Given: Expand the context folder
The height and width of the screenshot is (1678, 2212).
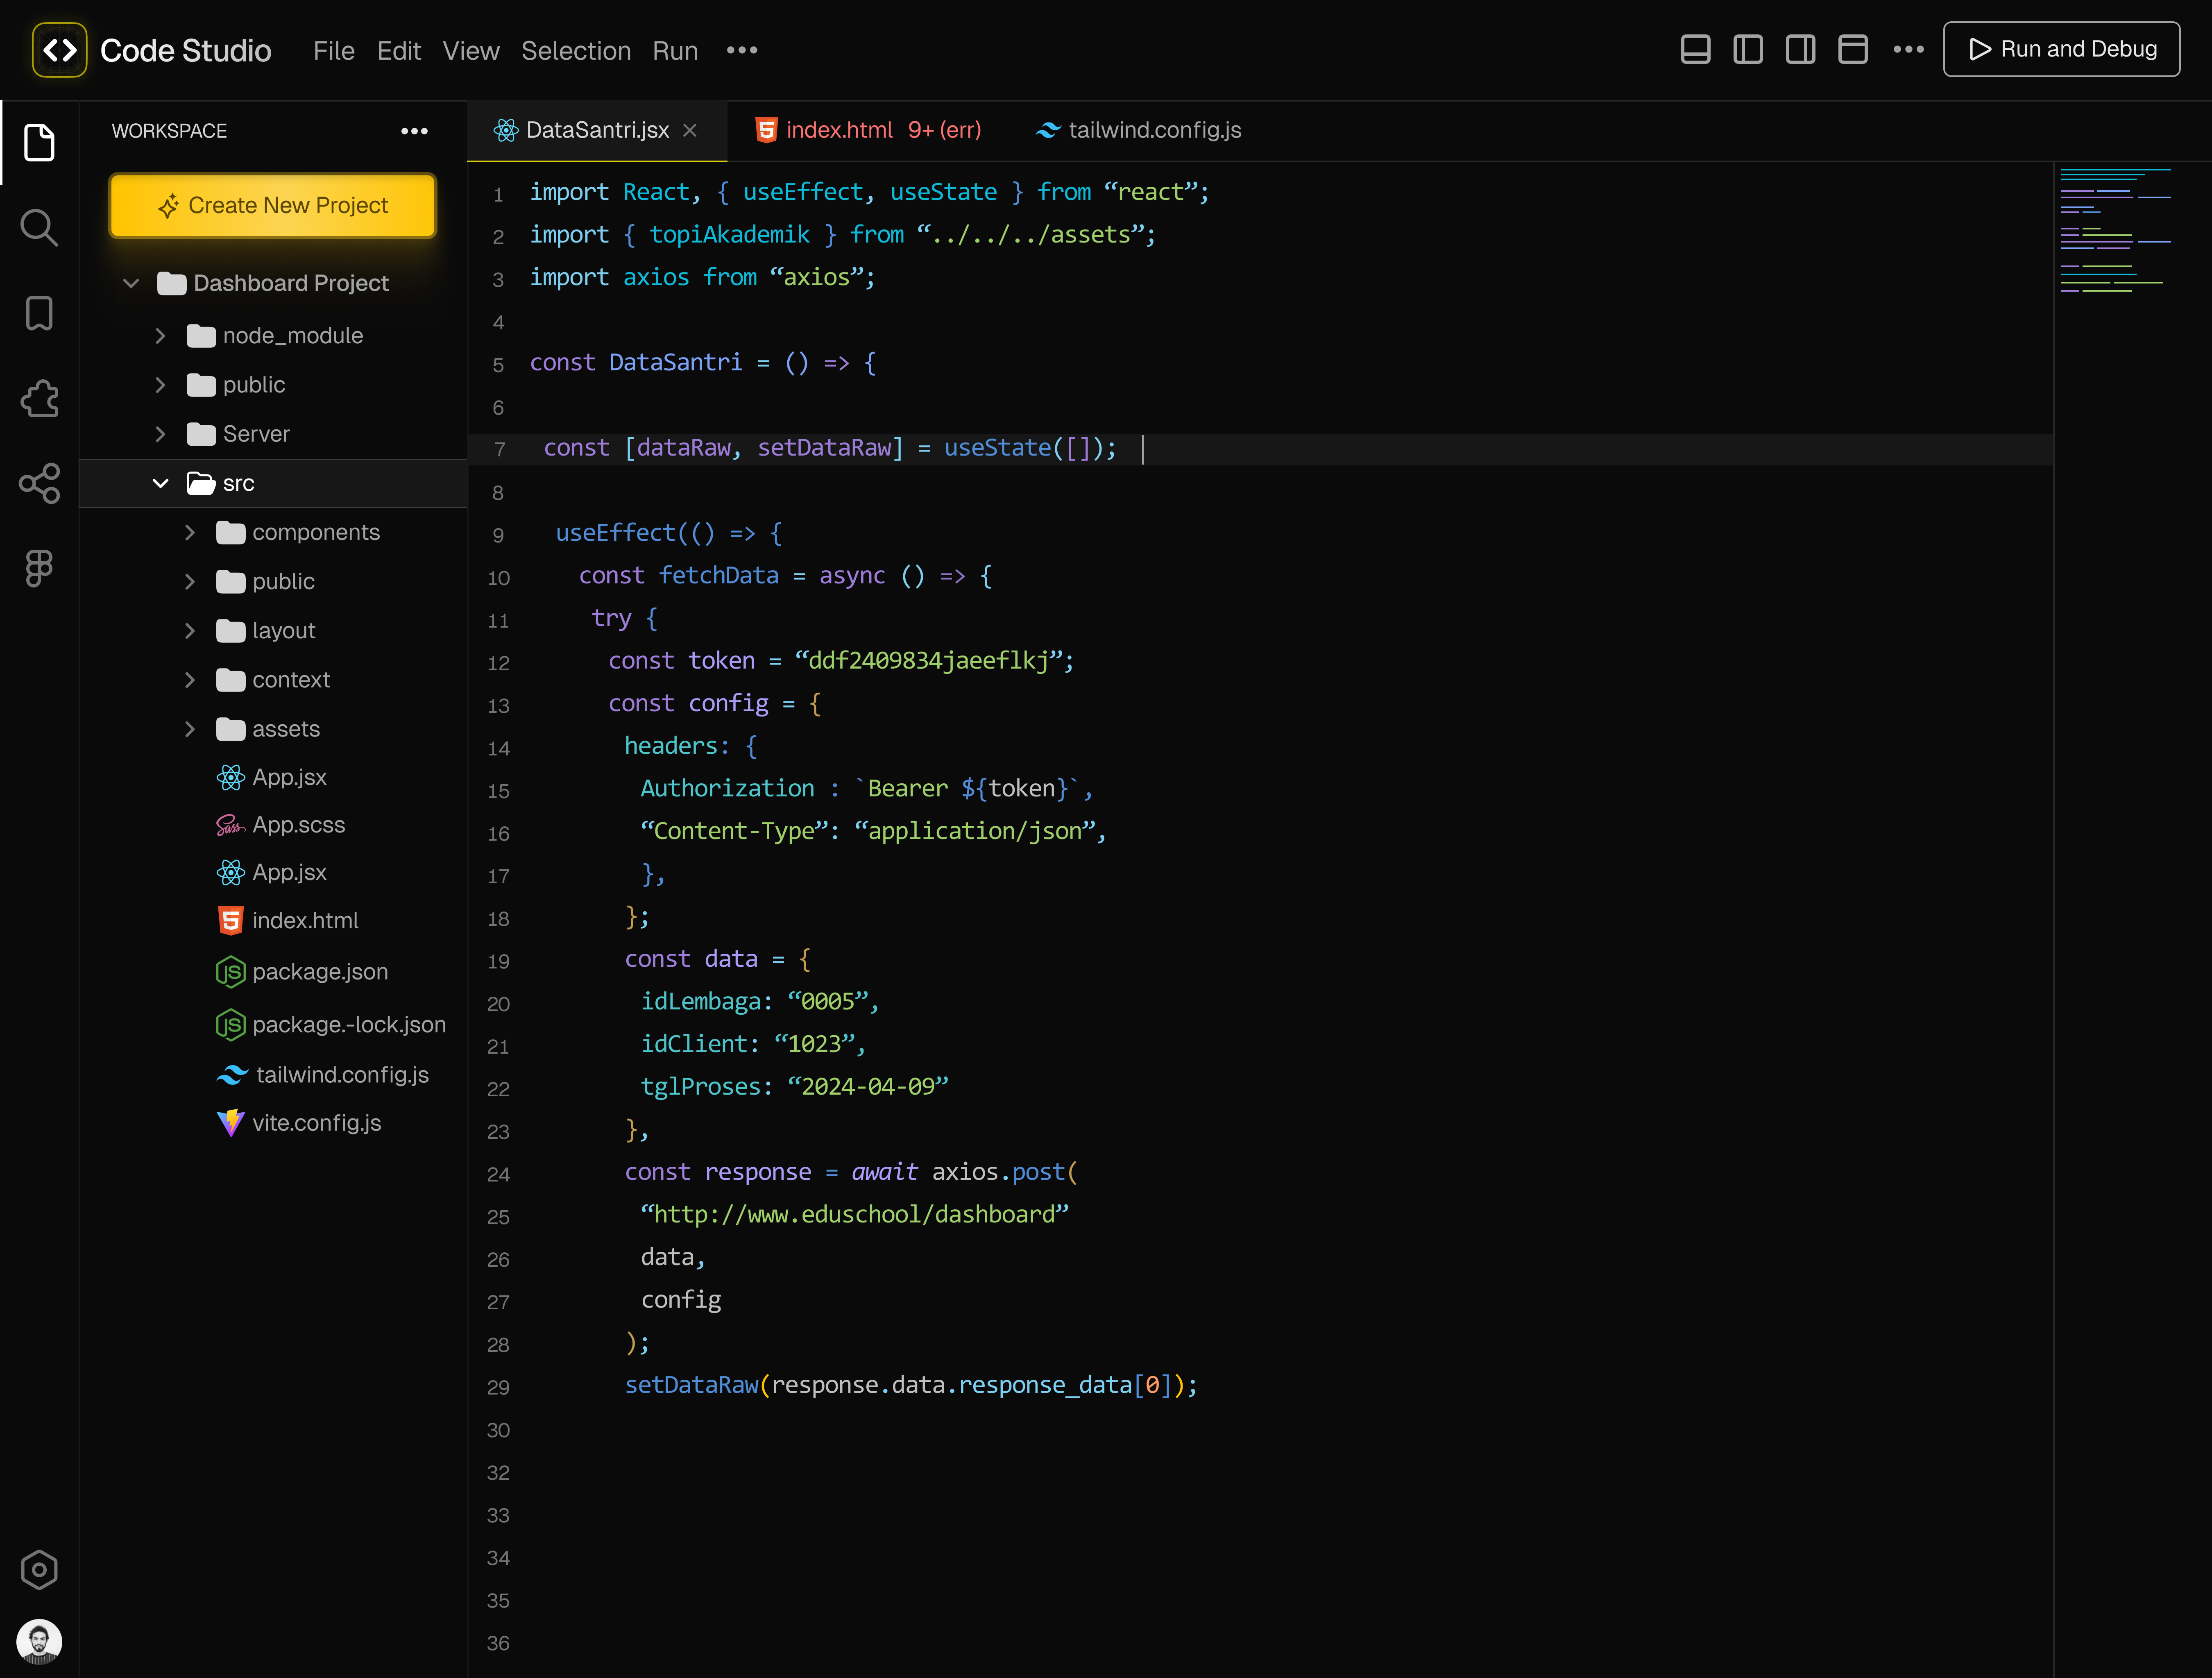Looking at the screenshot, I should 190,680.
